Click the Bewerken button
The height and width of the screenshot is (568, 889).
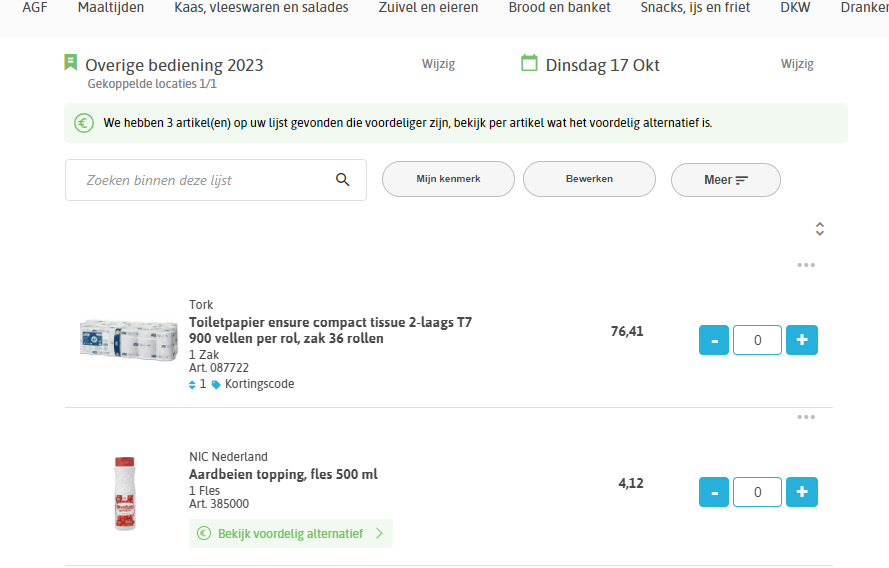(589, 179)
